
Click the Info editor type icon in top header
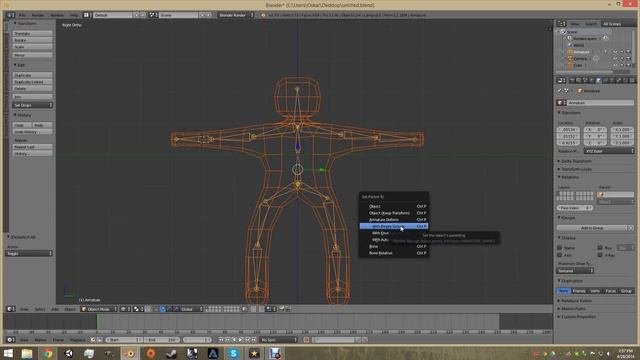(11, 15)
